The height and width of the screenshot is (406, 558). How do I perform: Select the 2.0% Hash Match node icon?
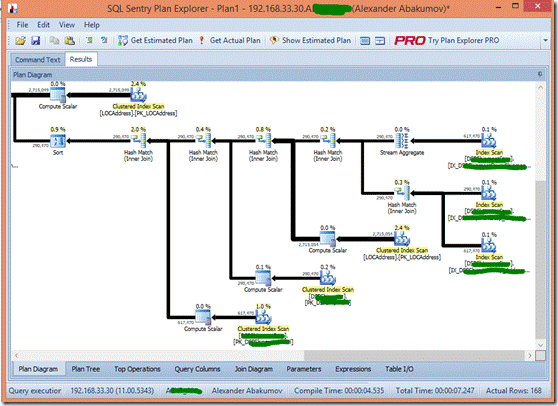[138, 141]
